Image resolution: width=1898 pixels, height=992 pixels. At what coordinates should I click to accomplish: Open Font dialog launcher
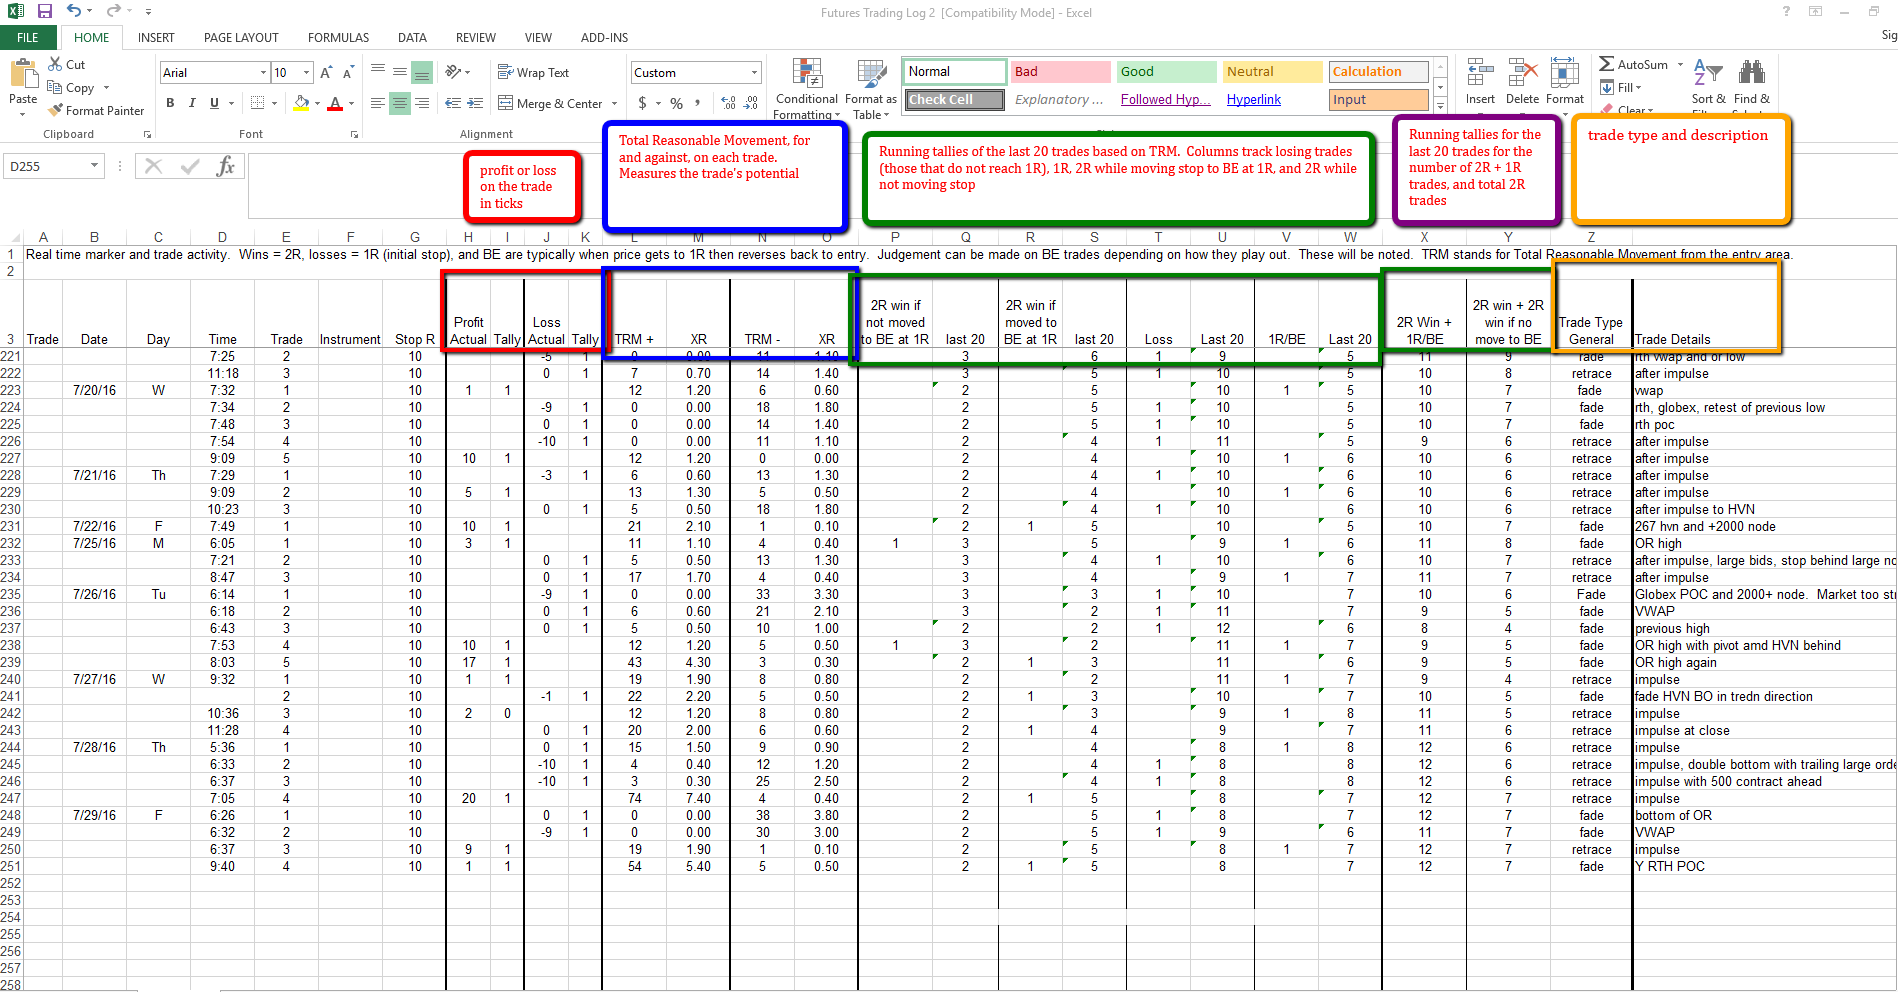354,134
